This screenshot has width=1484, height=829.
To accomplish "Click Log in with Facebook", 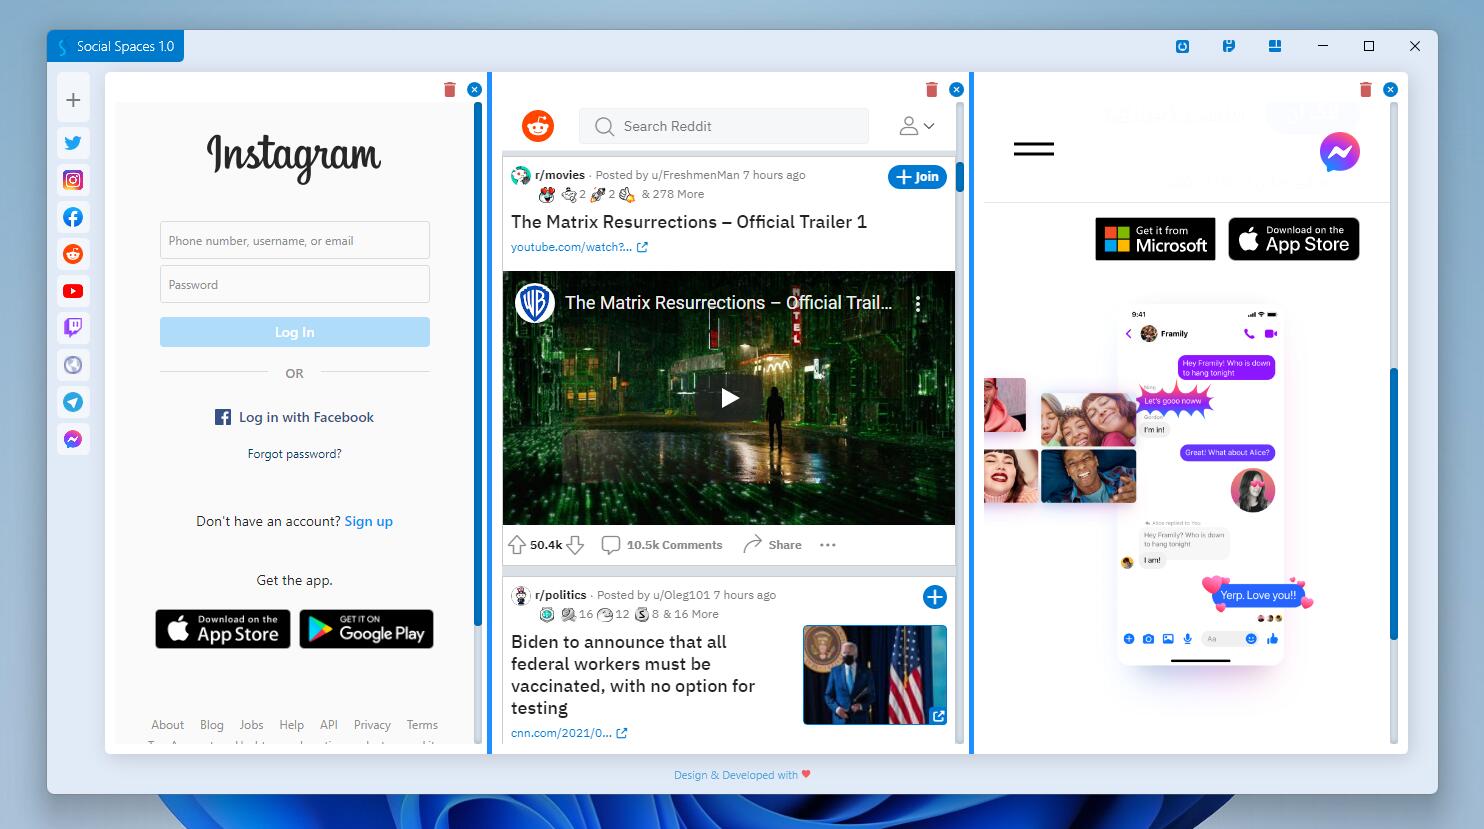I will (295, 417).
